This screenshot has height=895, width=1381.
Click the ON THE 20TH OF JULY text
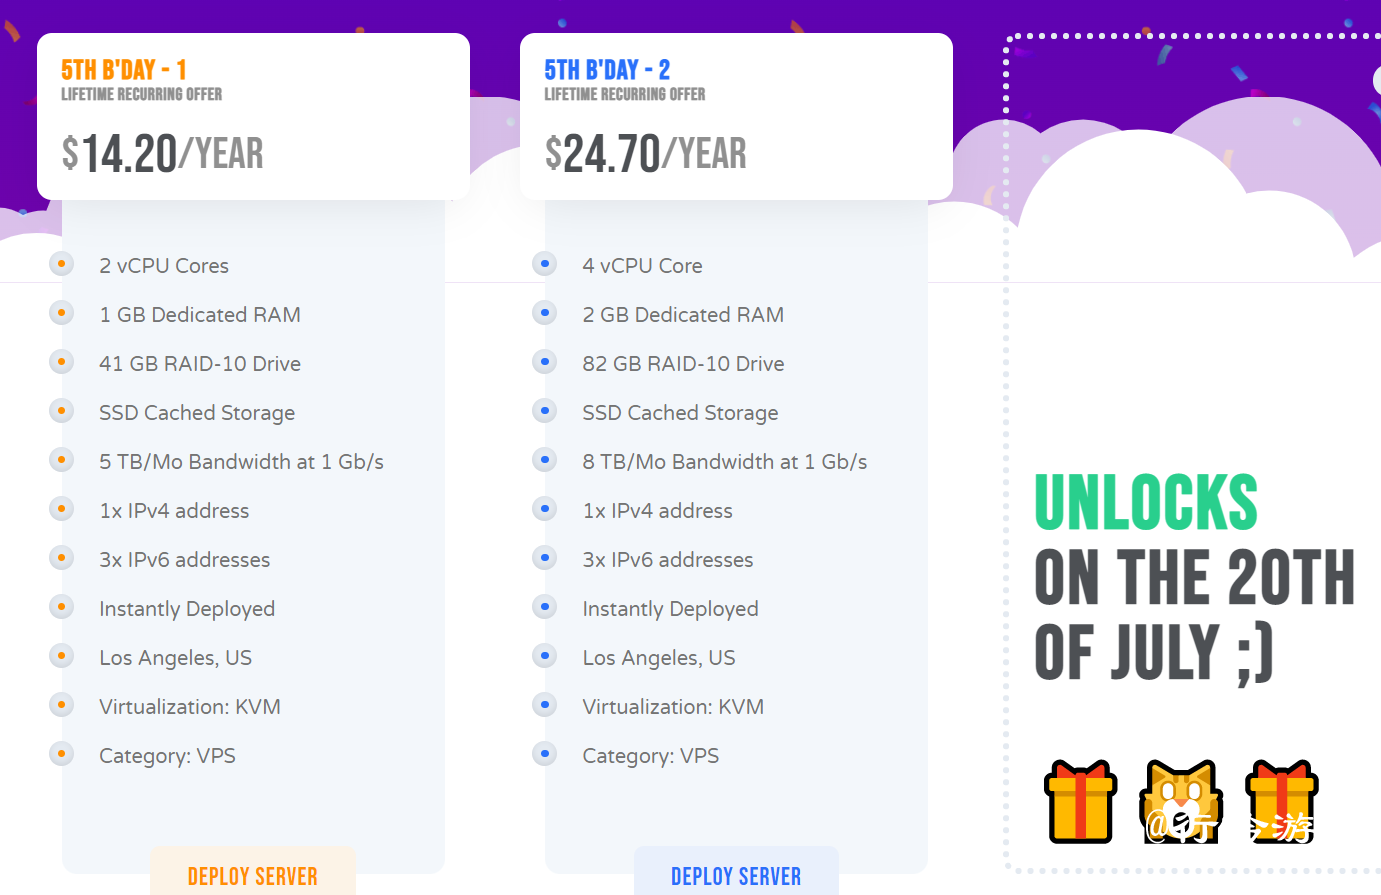pos(1194,615)
